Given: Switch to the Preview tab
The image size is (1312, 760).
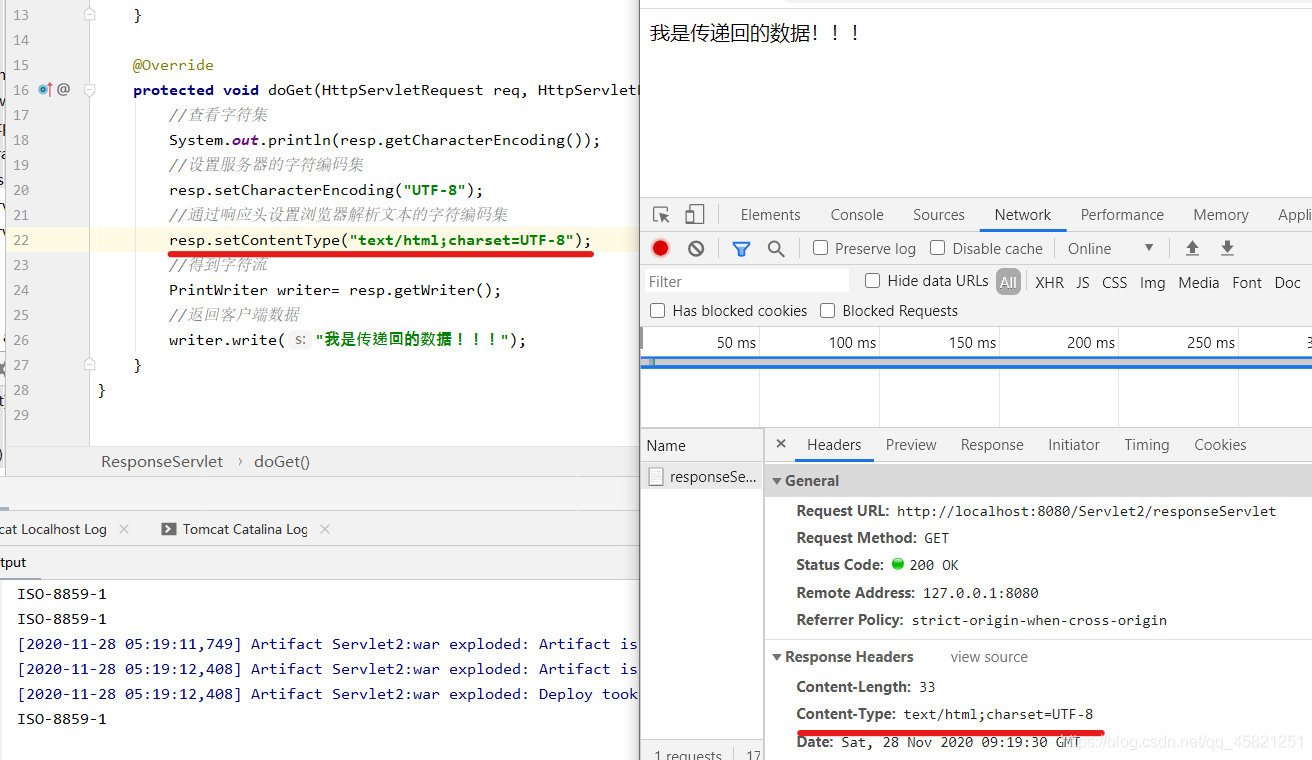Looking at the screenshot, I should pyautogui.click(x=911, y=445).
